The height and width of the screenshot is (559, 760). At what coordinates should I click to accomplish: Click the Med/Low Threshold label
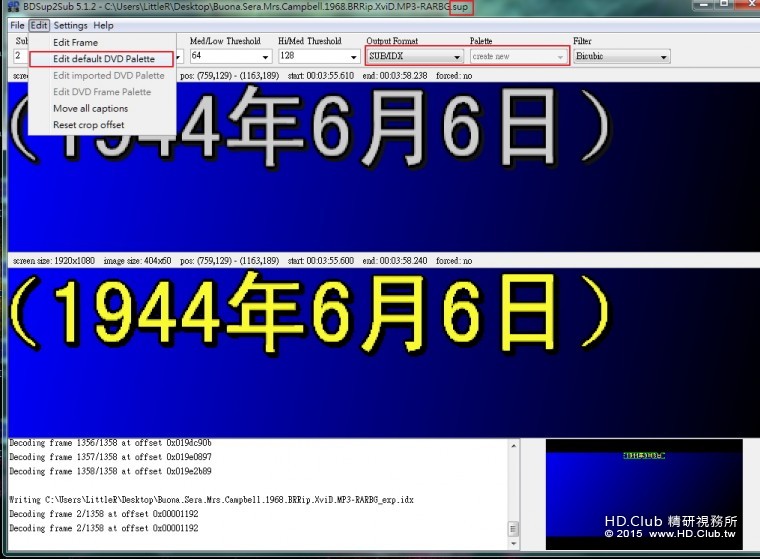225,41
